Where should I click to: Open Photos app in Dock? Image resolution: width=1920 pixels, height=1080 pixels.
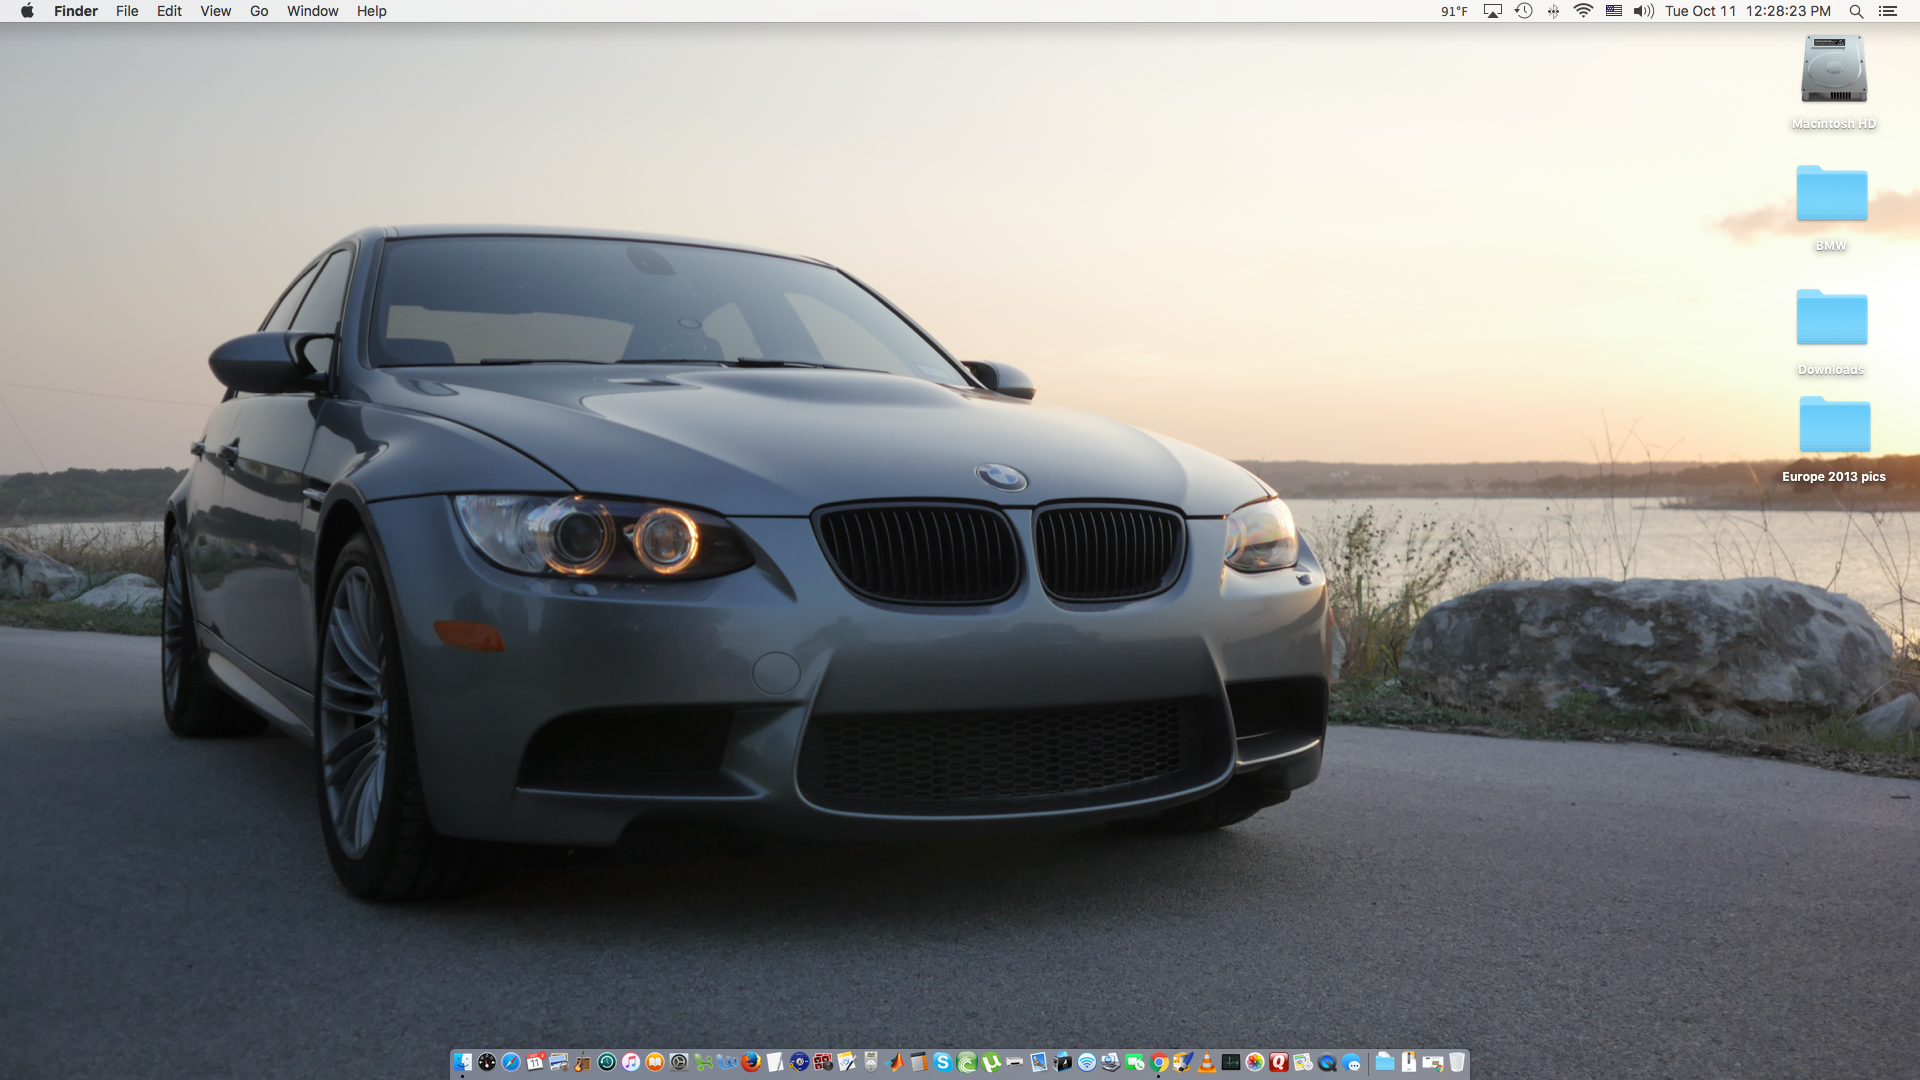1255,1062
